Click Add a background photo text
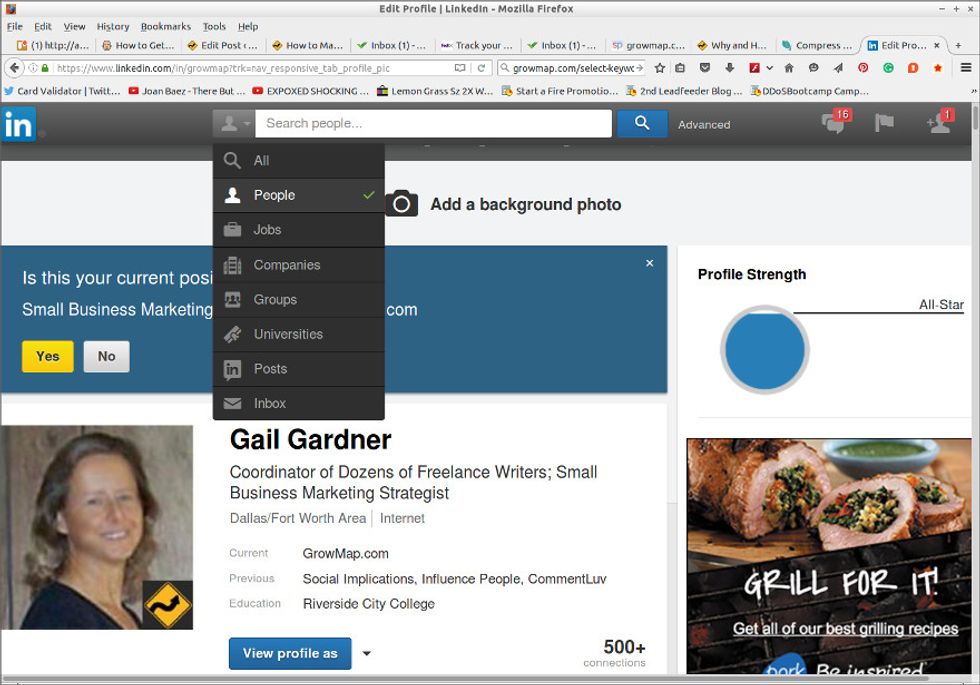Image resolution: width=980 pixels, height=685 pixels. [x=526, y=204]
